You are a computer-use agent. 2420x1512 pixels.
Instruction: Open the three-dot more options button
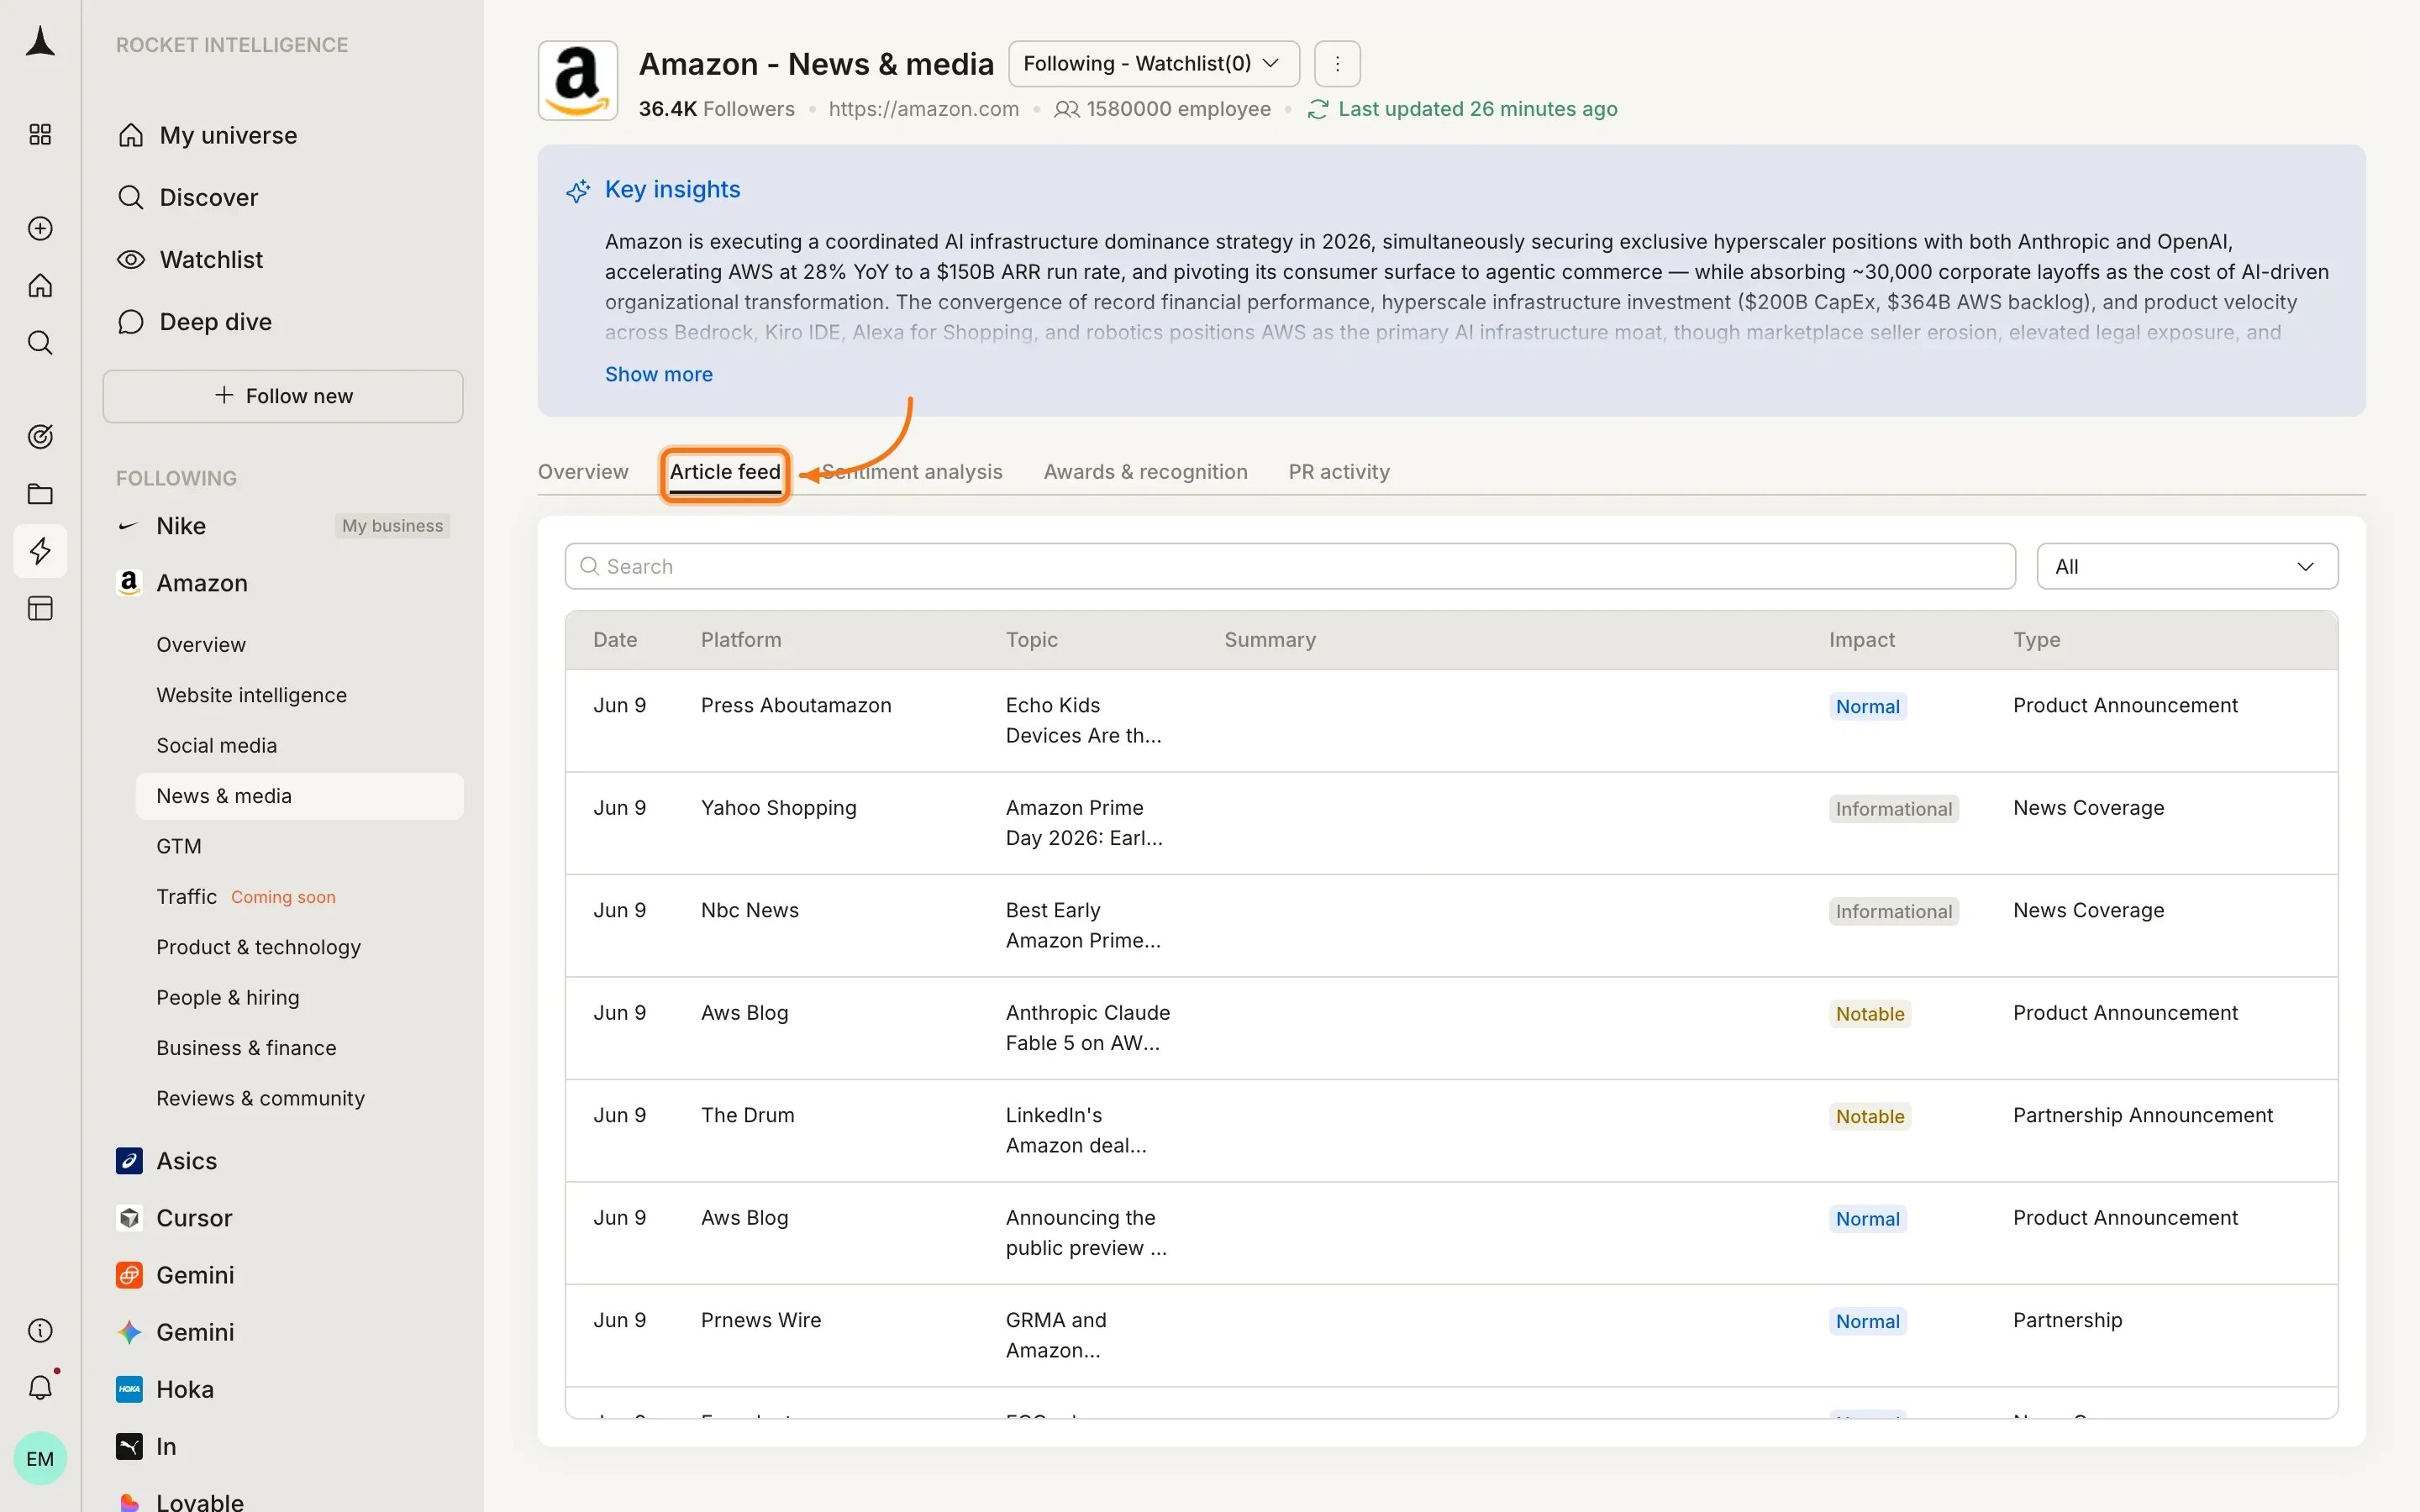pos(1337,64)
